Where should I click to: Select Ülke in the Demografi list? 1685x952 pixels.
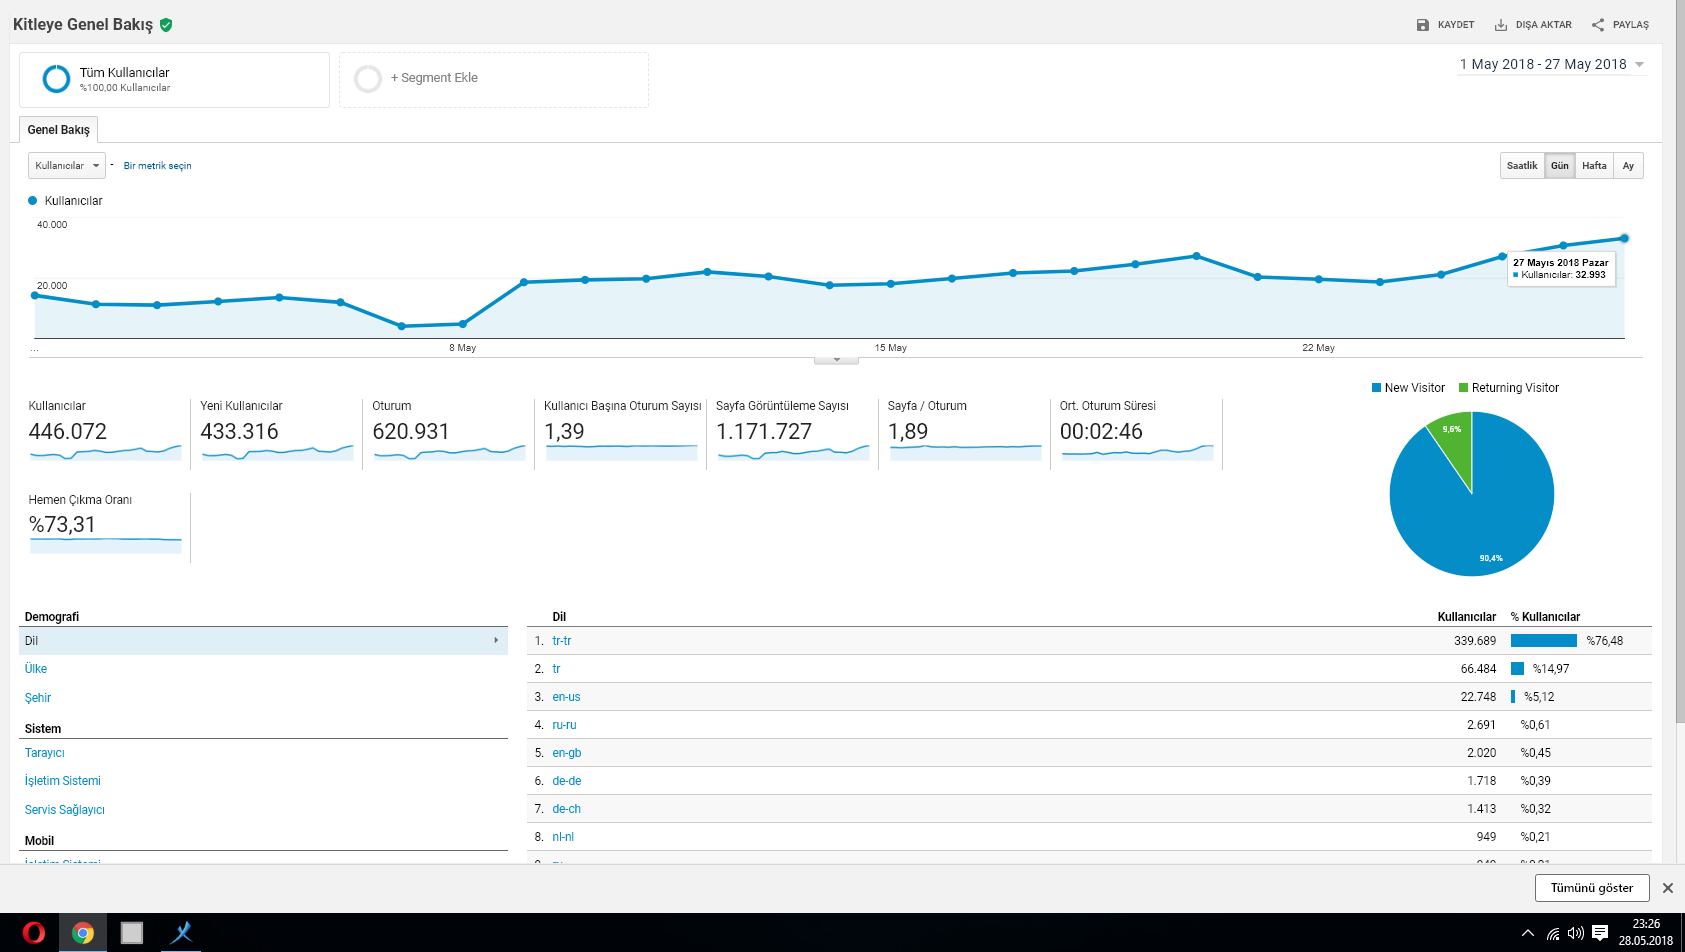[x=36, y=669]
